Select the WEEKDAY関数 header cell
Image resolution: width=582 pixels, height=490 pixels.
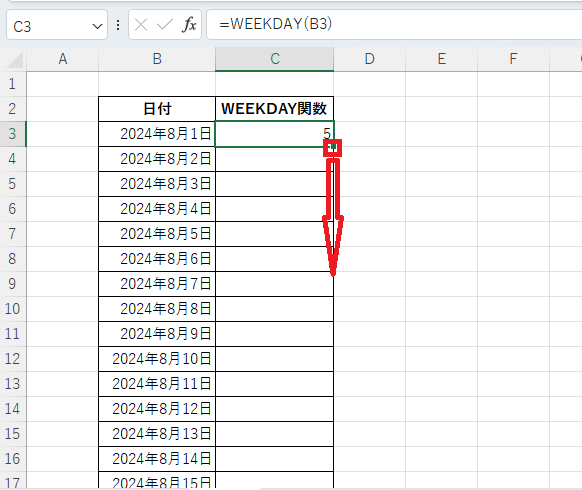(x=275, y=109)
